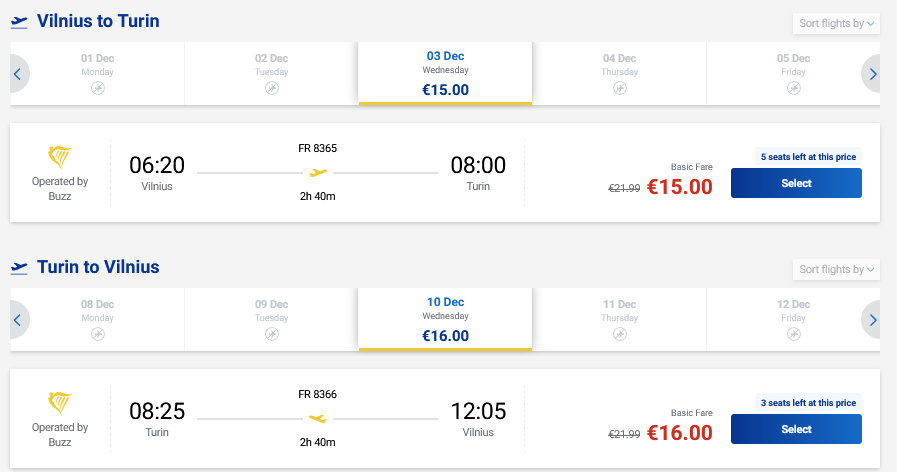Click no-flight icon under 01 Dec Monday
The image size is (897, 472).
point(98,88)
